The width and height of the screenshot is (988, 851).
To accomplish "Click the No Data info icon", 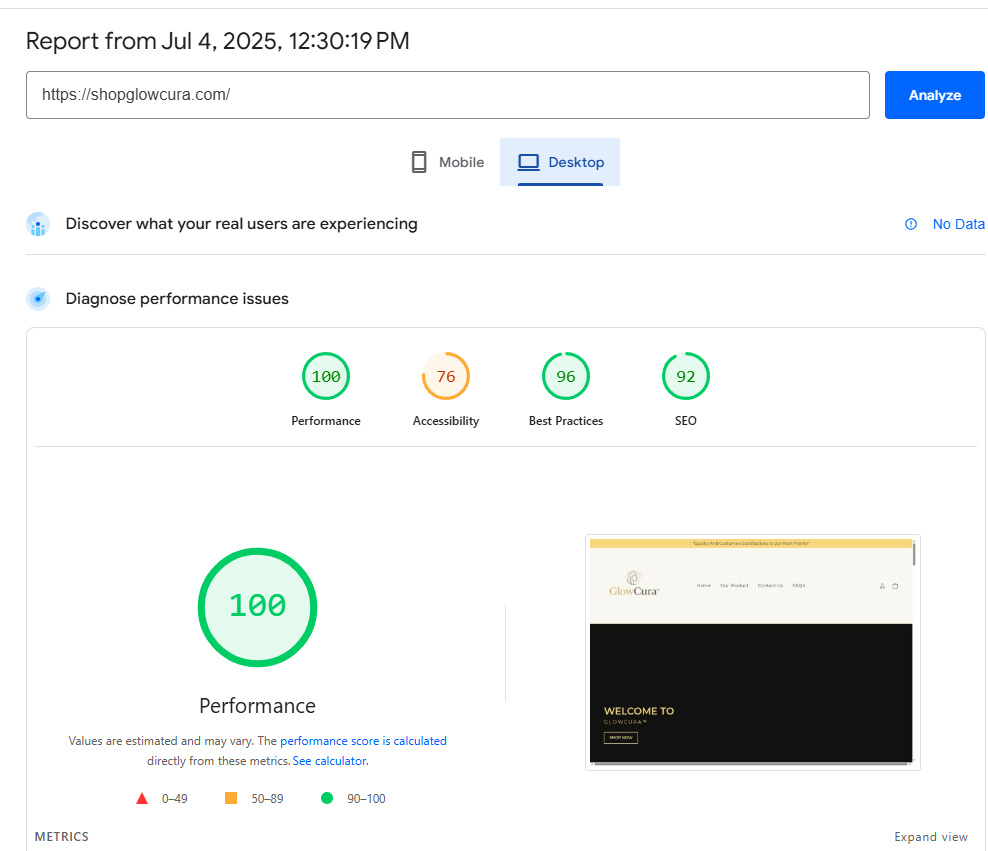I will click(911, 224).
